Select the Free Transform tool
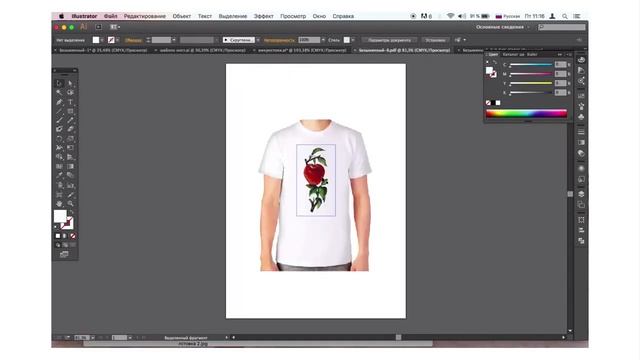Screen dimensions: 640x360 [x=70, y=147]
